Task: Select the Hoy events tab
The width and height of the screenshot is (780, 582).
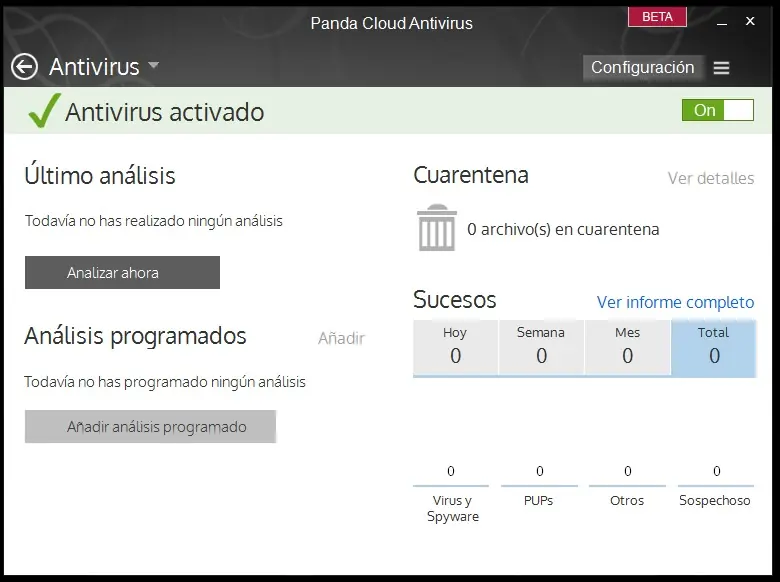Action: [x=455, y=347]
